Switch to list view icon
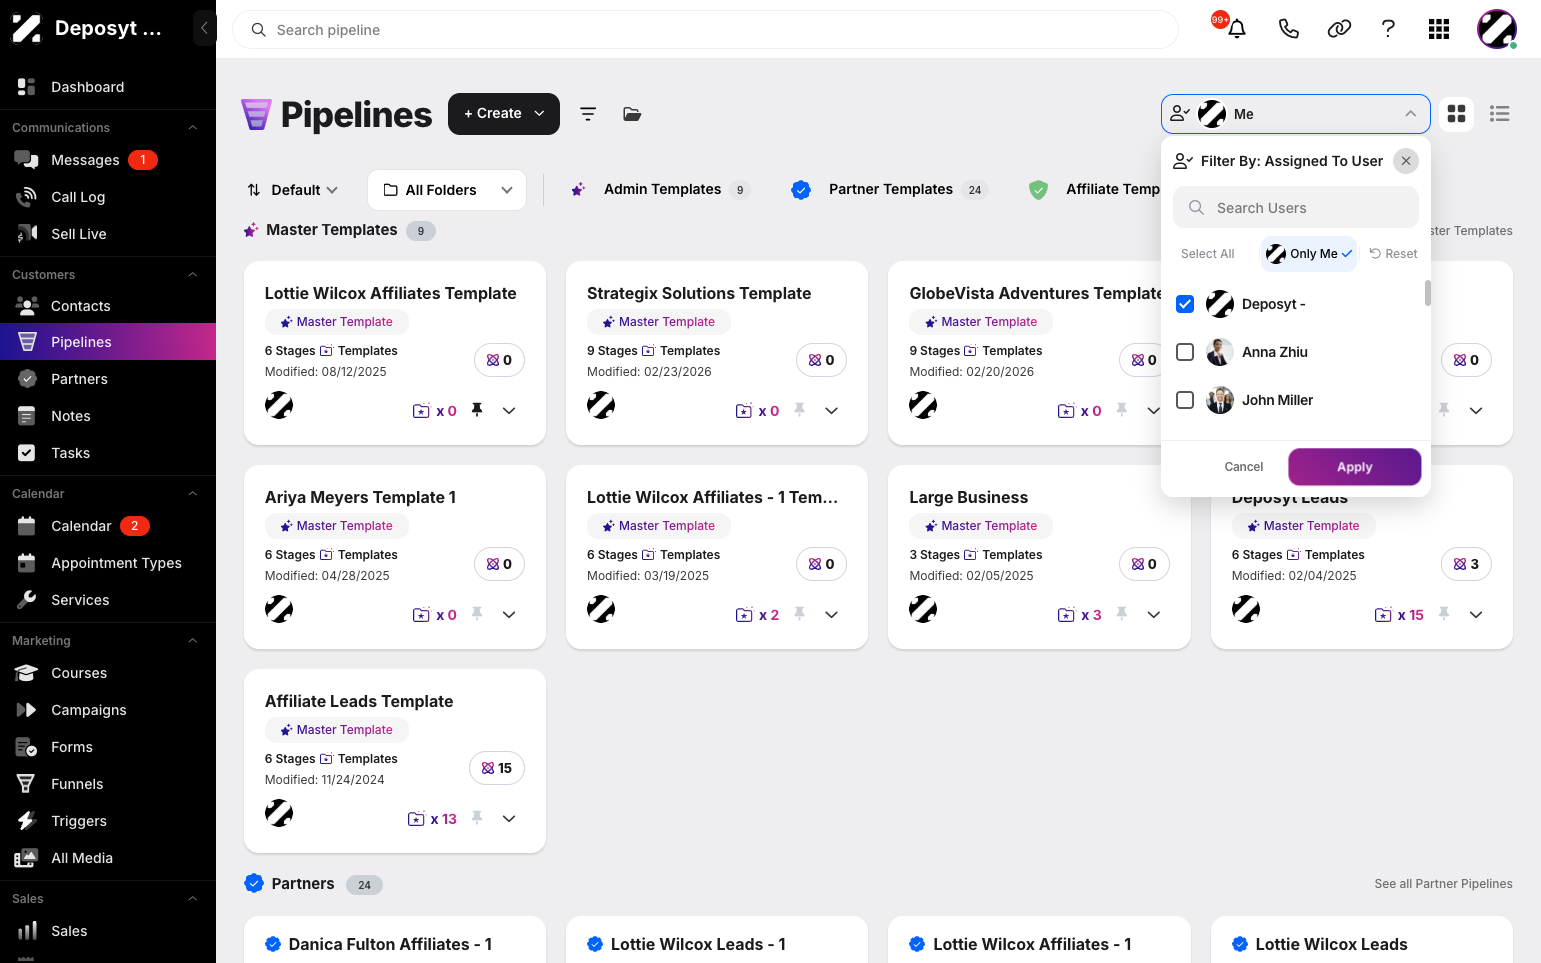Screen dimensions: 1541x963 (1499, 114)
